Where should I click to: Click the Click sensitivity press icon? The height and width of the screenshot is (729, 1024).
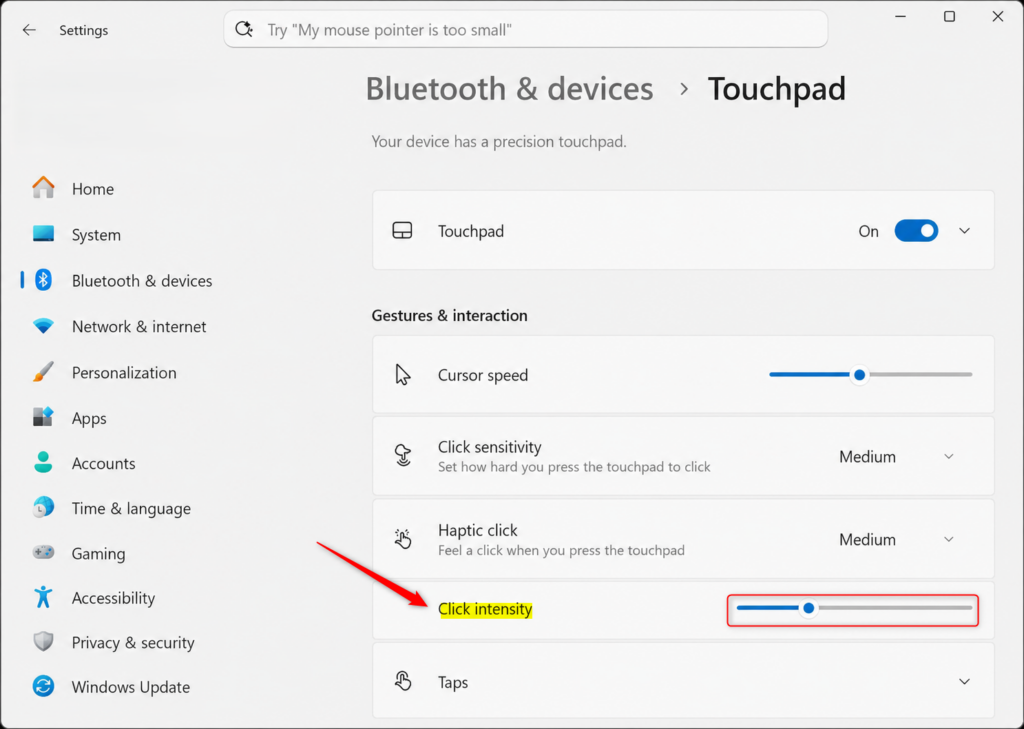click(403, 455)
